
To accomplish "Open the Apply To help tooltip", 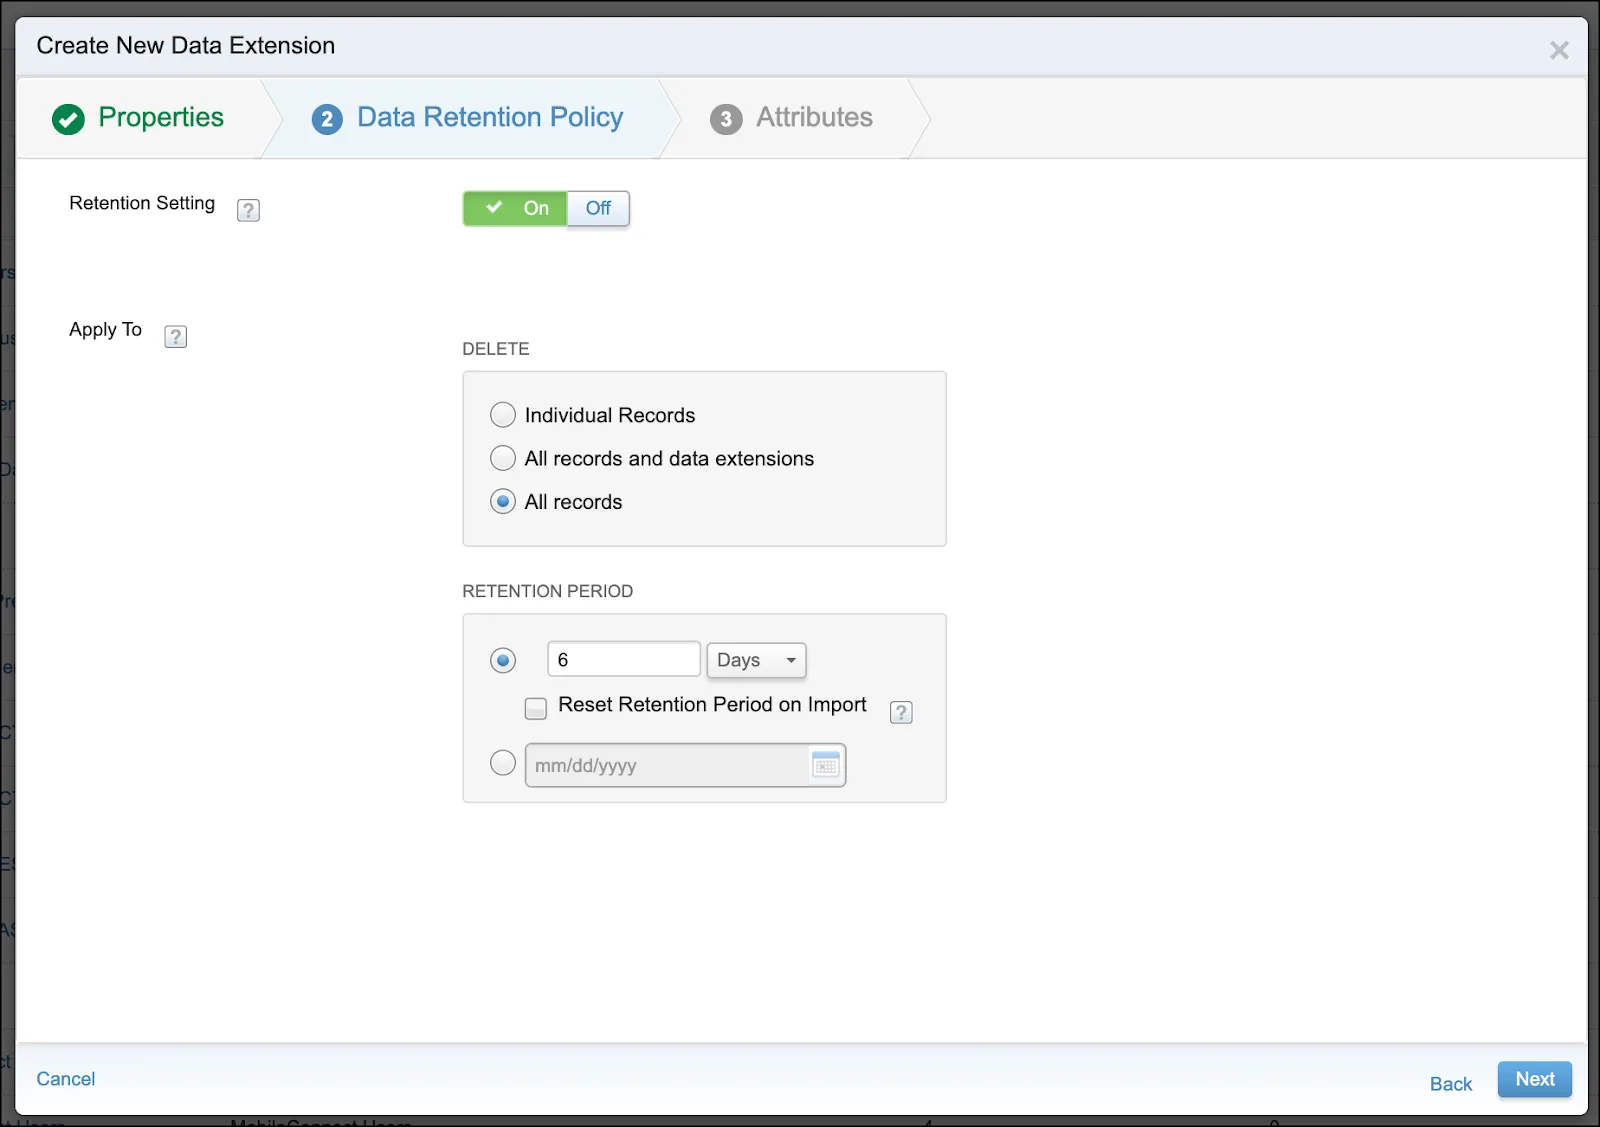I will [175, 336].
